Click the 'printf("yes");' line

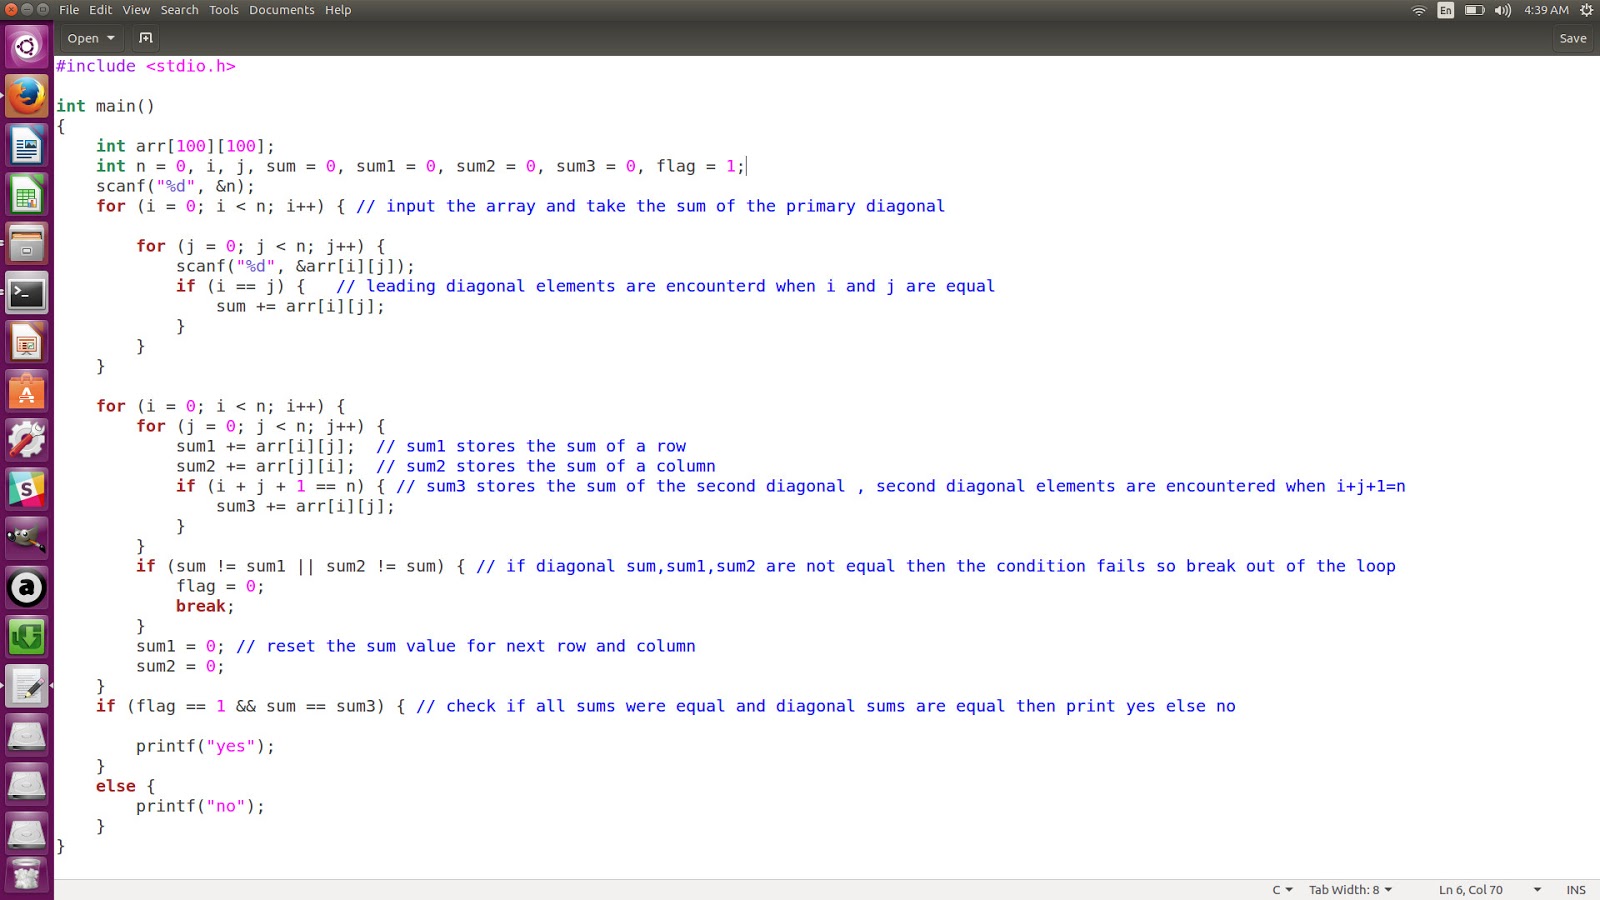(205, 746)
